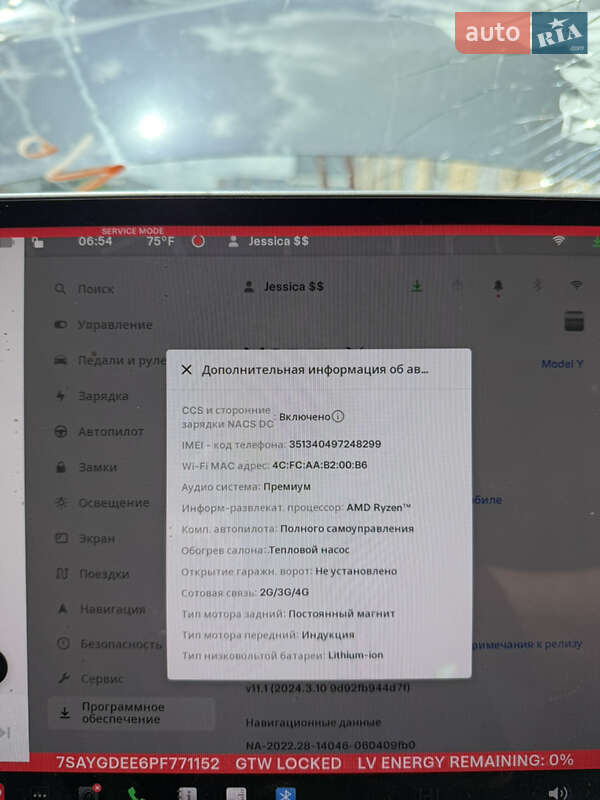Viewport: 600px width, 800px height.
Task: Tap the notification bell icon
Action: click(x=498, y=287)
